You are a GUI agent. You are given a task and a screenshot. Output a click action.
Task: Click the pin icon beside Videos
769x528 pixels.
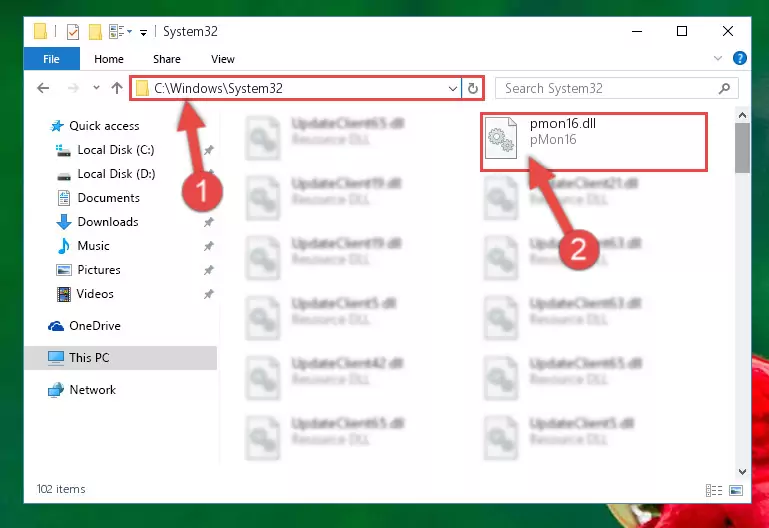click(209, 294)
